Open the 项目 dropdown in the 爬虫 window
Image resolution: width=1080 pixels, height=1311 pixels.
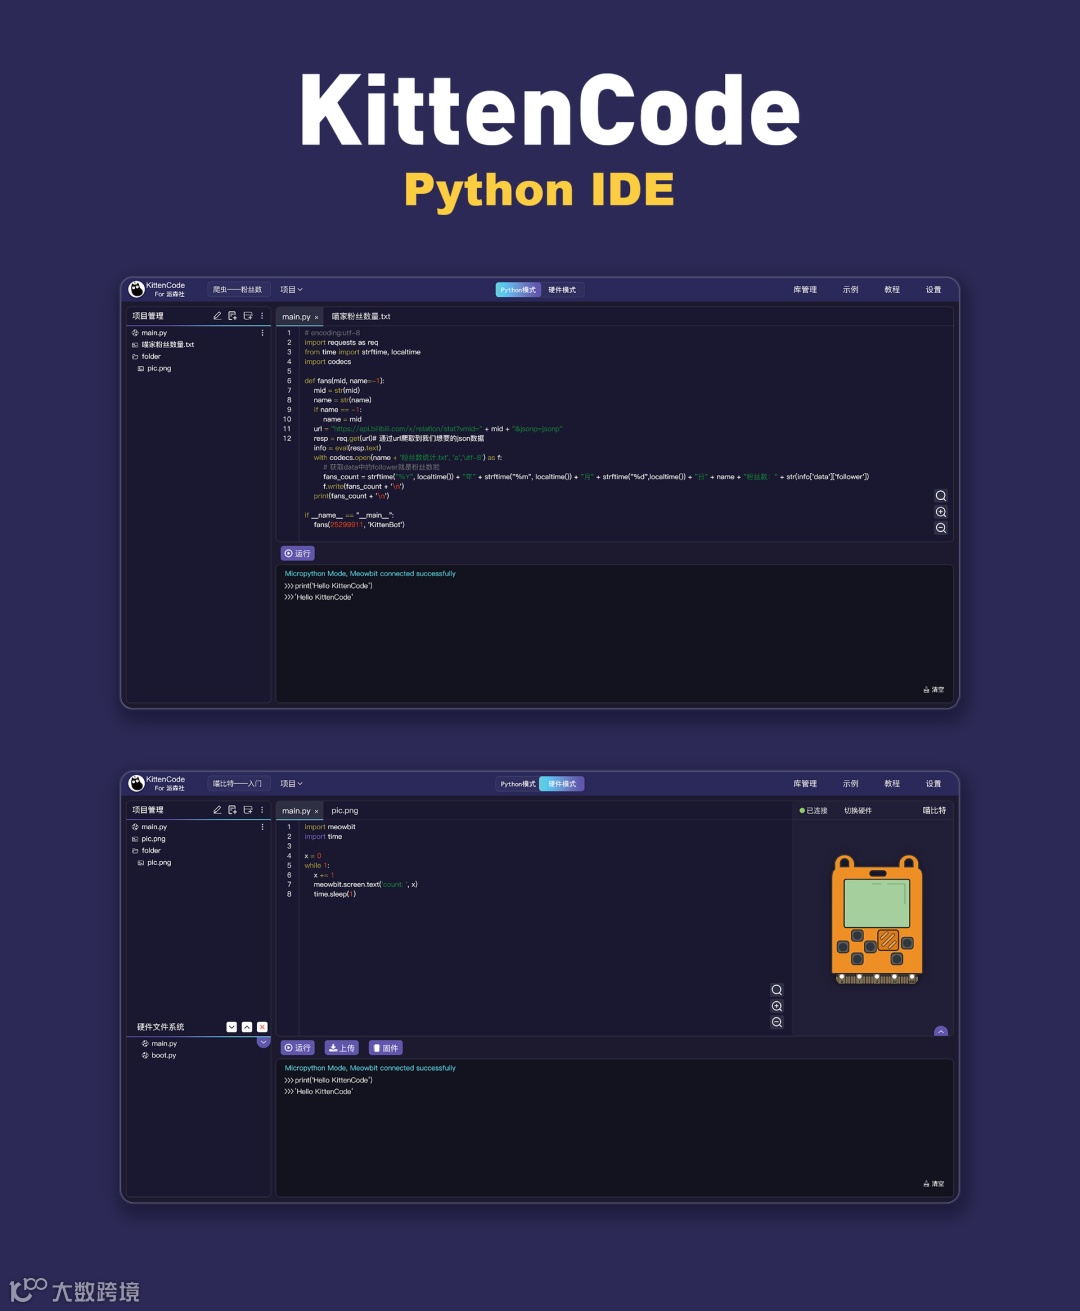click(x=291, y=290)
